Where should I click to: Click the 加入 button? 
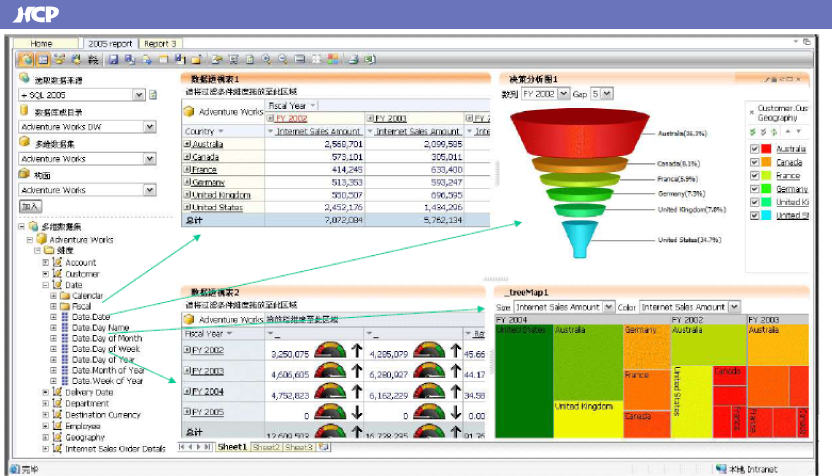[31, 206]
